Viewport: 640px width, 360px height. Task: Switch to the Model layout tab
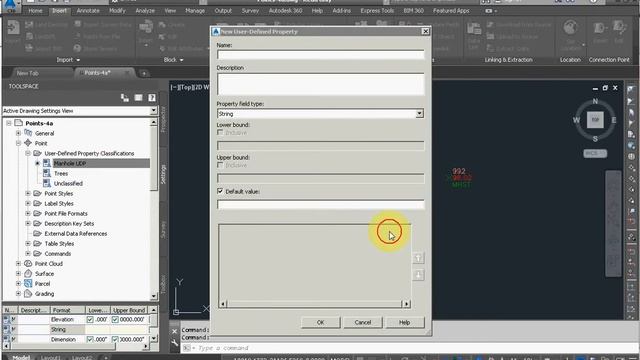pos(21,358)
